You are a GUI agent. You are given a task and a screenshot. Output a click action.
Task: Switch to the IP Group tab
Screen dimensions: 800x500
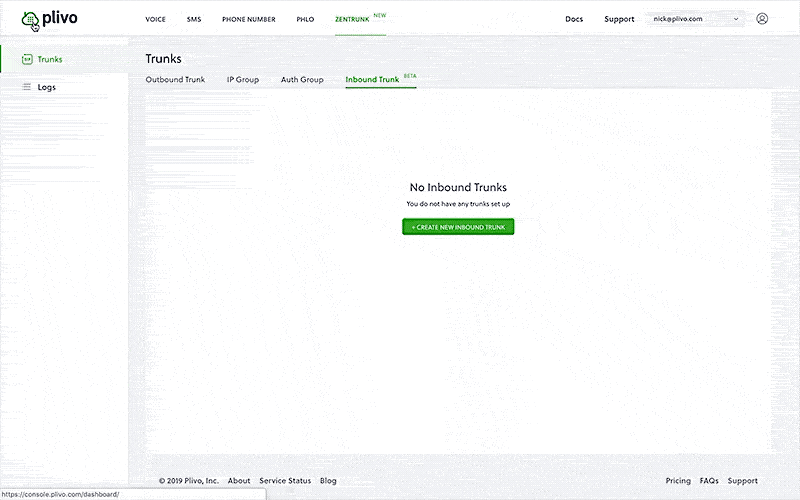(x=242, y=79)
